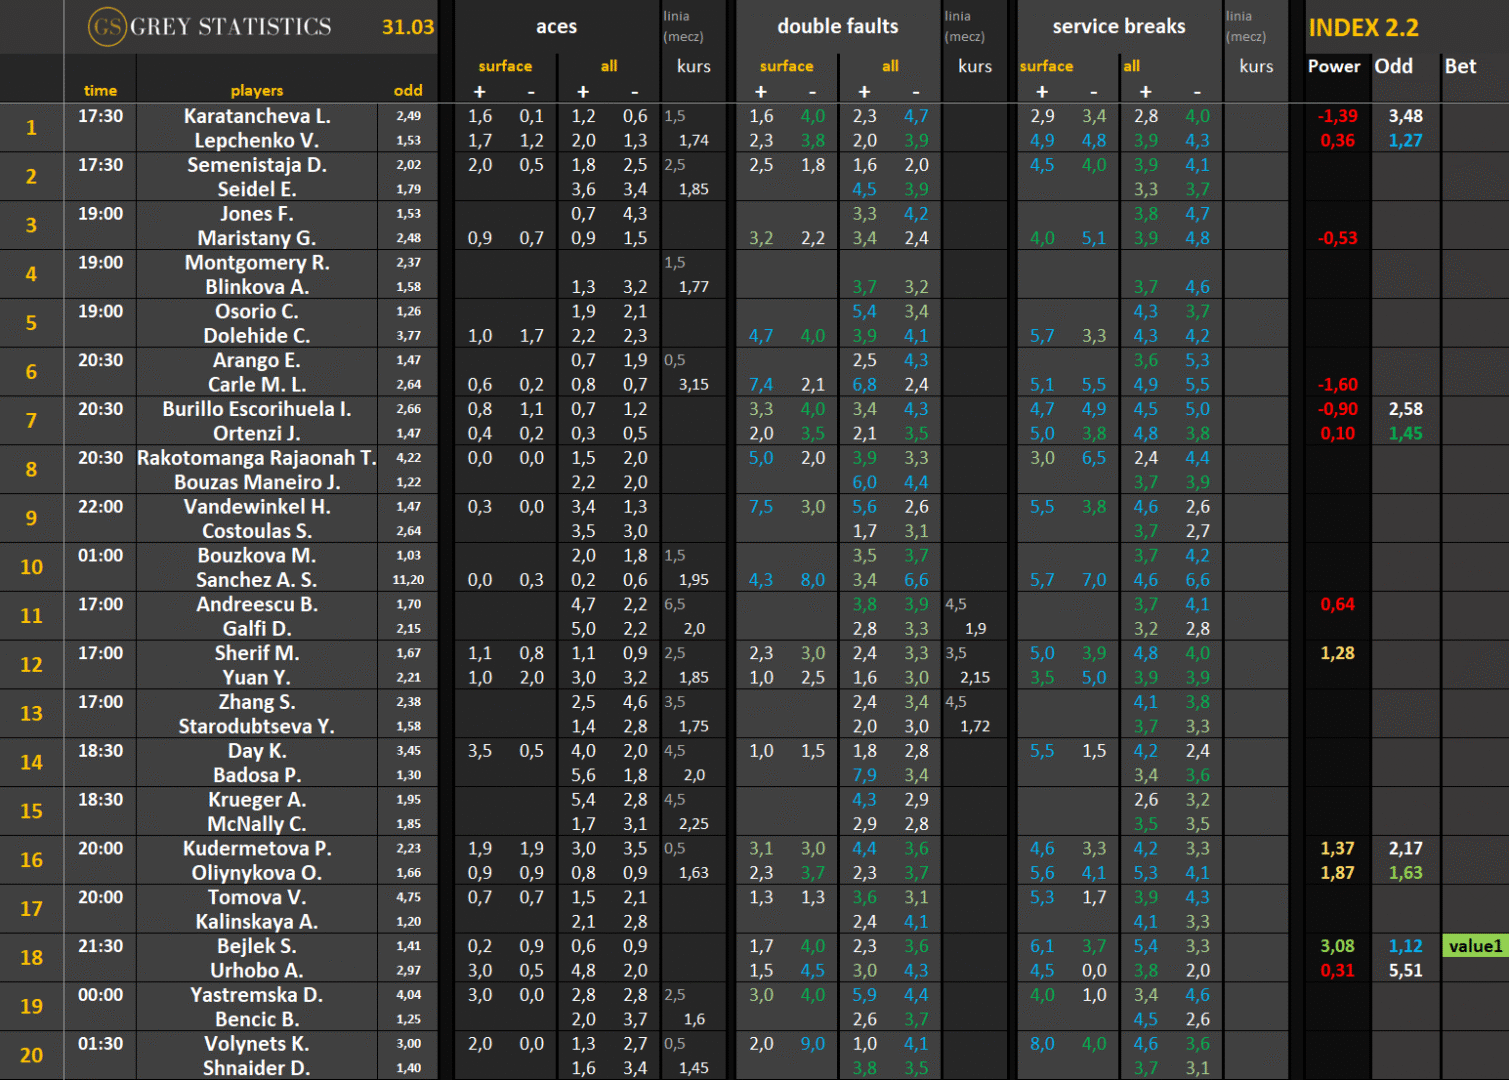This screenshot has height=1080, width=1509.
Task: Click player name Yastremska D.
Action: tap(257, 995)
